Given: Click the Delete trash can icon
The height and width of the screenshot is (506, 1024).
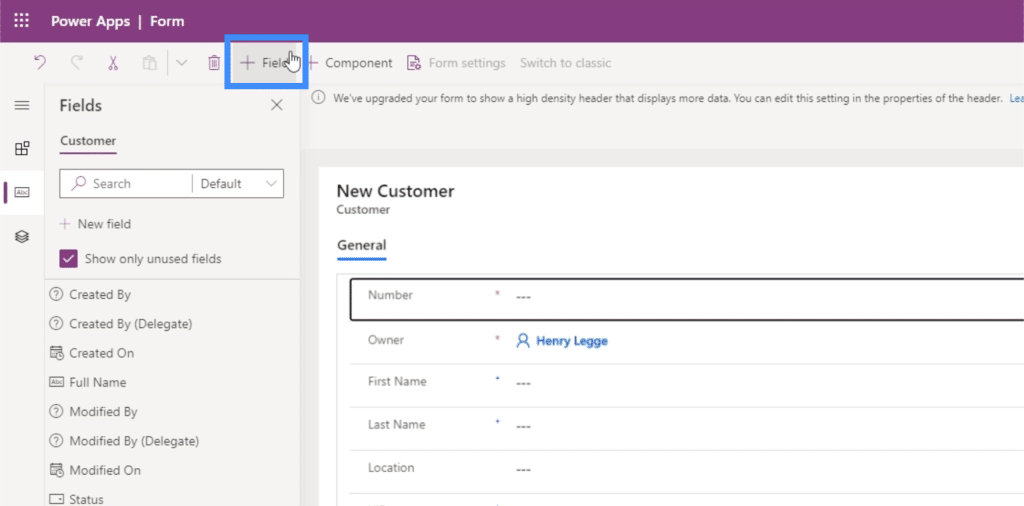Looking at the screenshot, I should pyautogui.click(x=214, y=63).
